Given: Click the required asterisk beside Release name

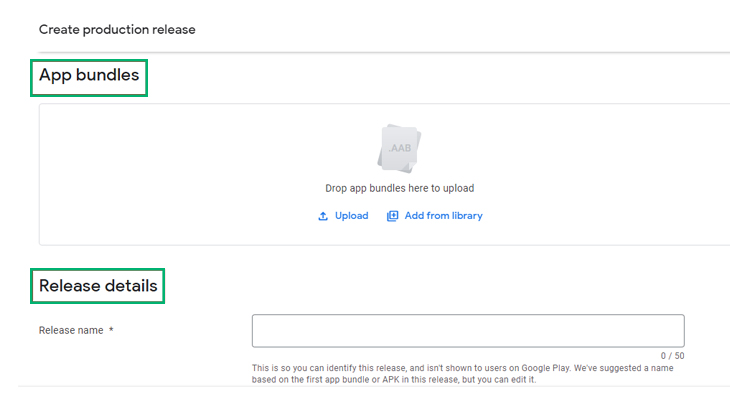Looking at the screenshot, I should (x=111, y=329).
